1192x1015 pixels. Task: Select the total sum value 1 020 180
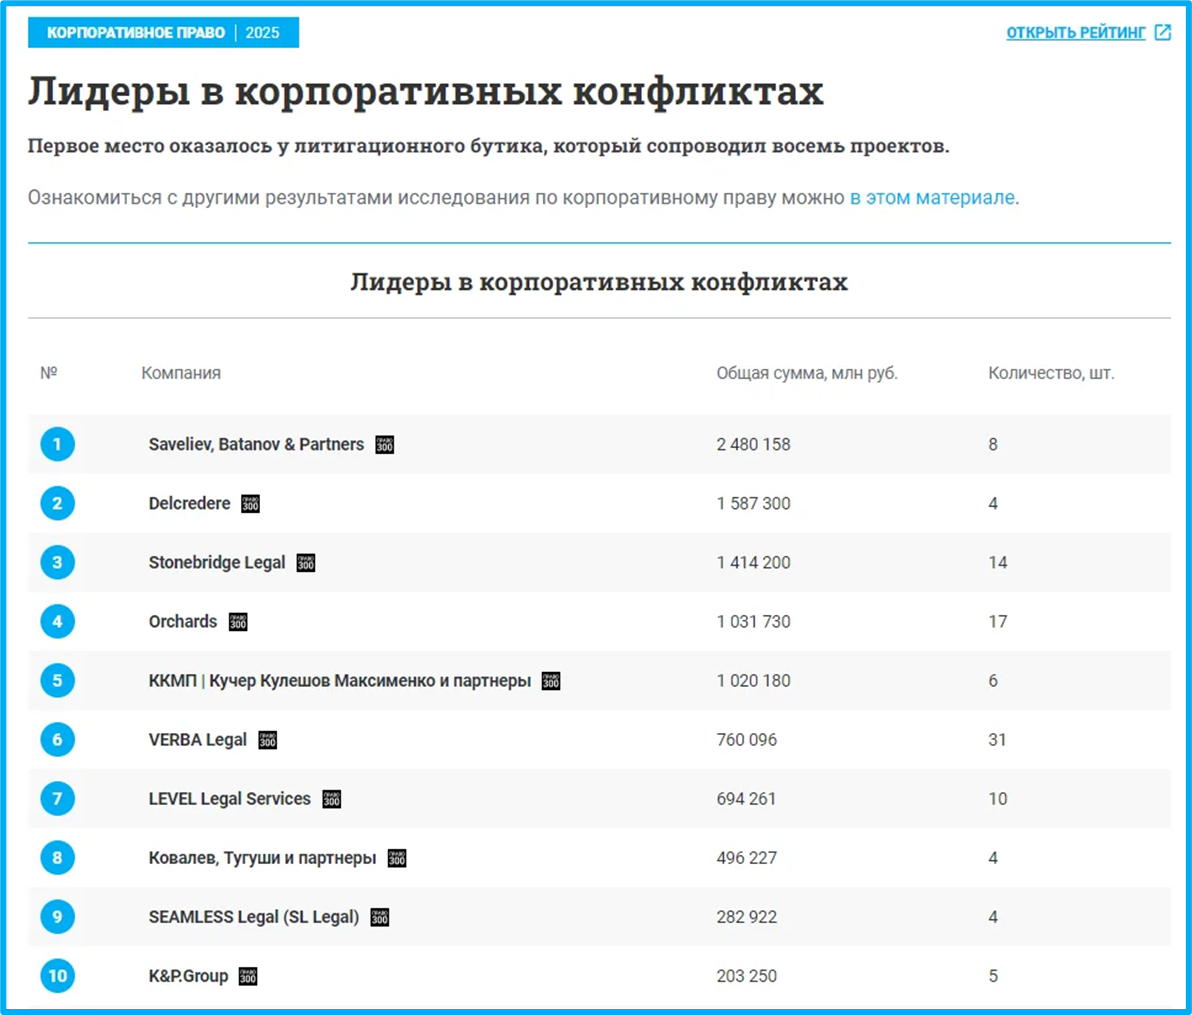pyautogui.click(x=753, y=680)
